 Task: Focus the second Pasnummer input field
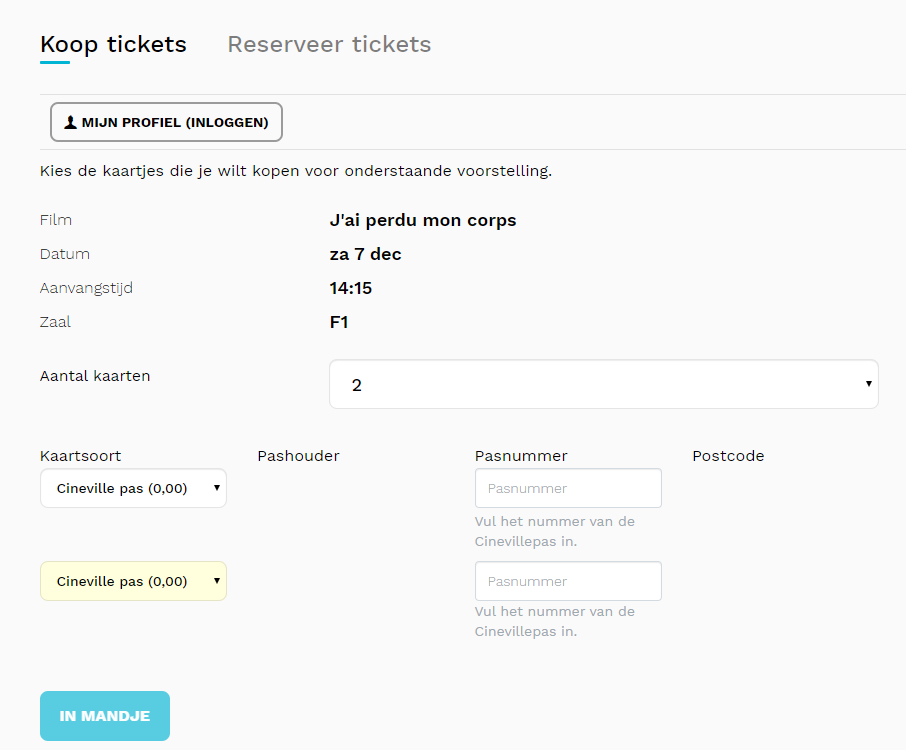point(567,582)
